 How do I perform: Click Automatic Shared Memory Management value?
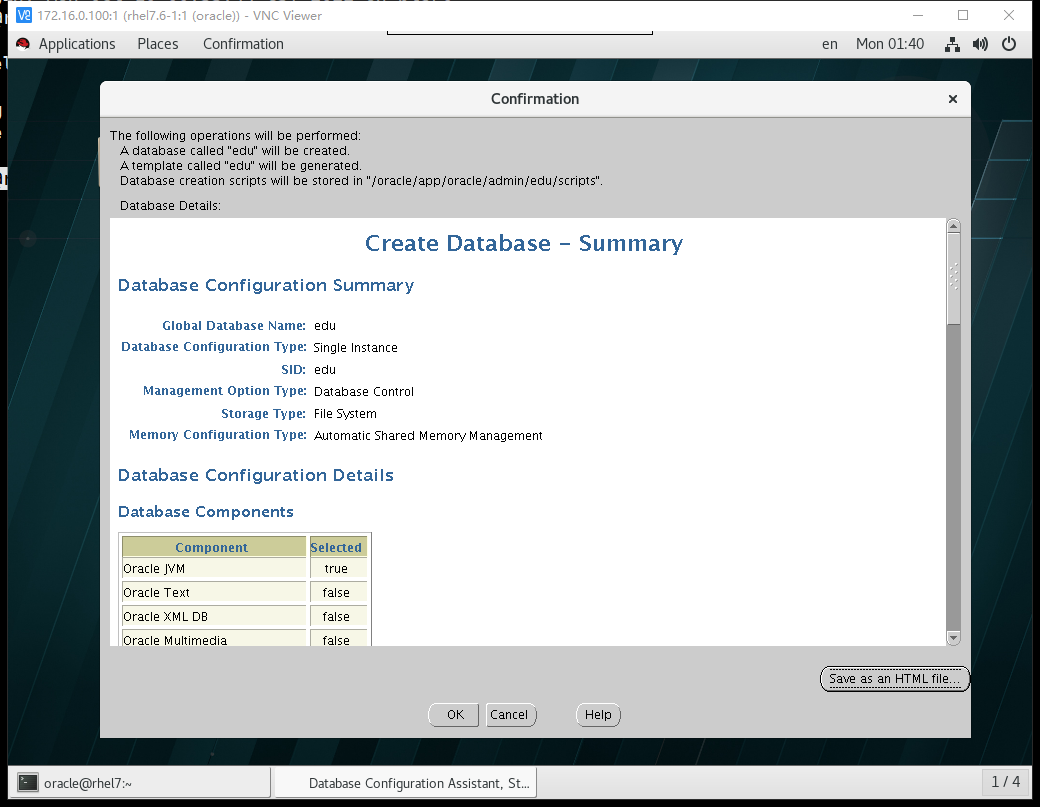[x=428, y=436]
